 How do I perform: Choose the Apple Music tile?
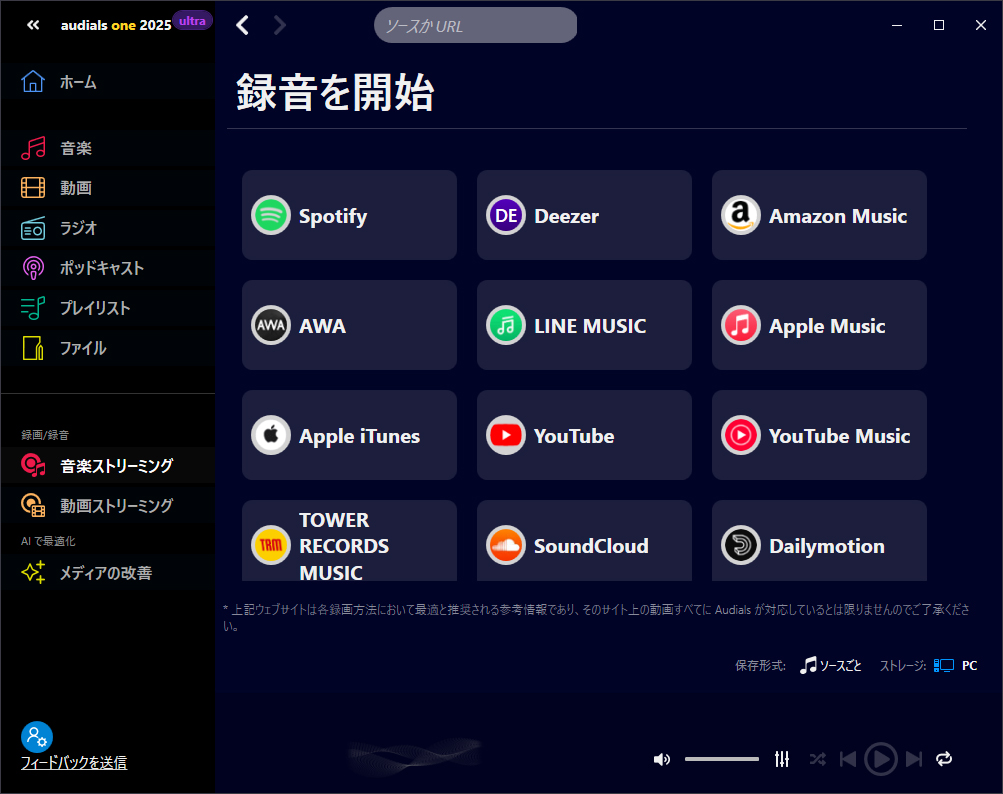point(819,325)
